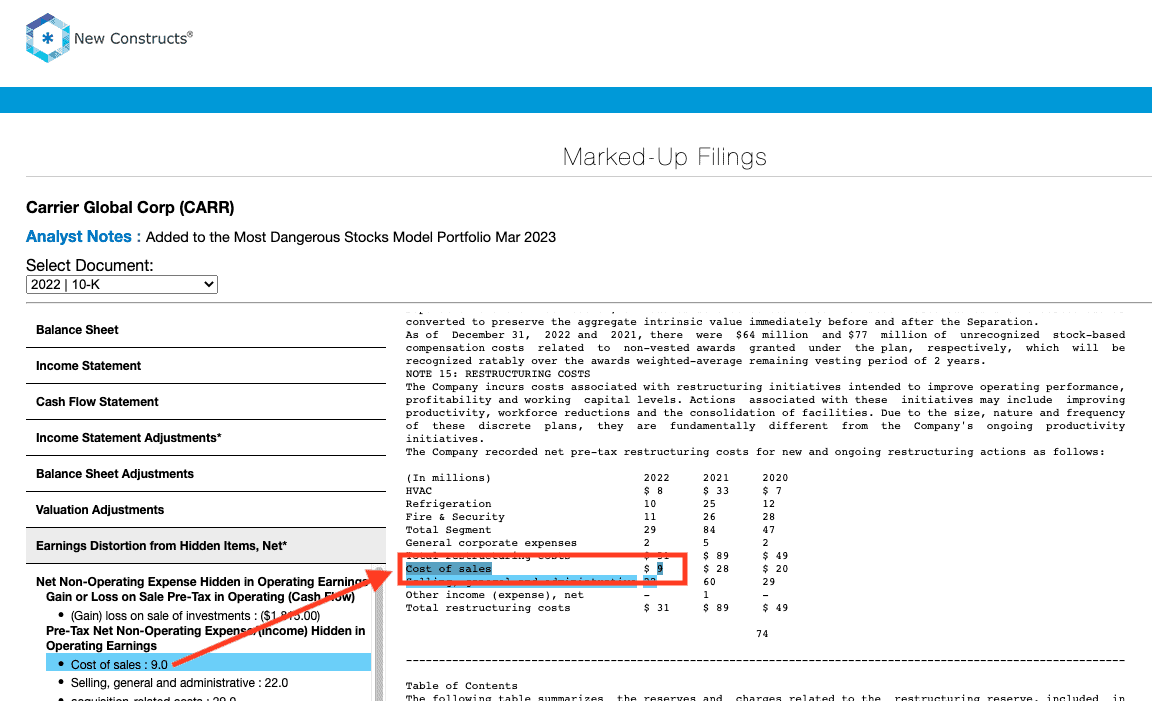Click the left panel vertical scrollbar
The image size is (1152, 701).
[379, 634]
